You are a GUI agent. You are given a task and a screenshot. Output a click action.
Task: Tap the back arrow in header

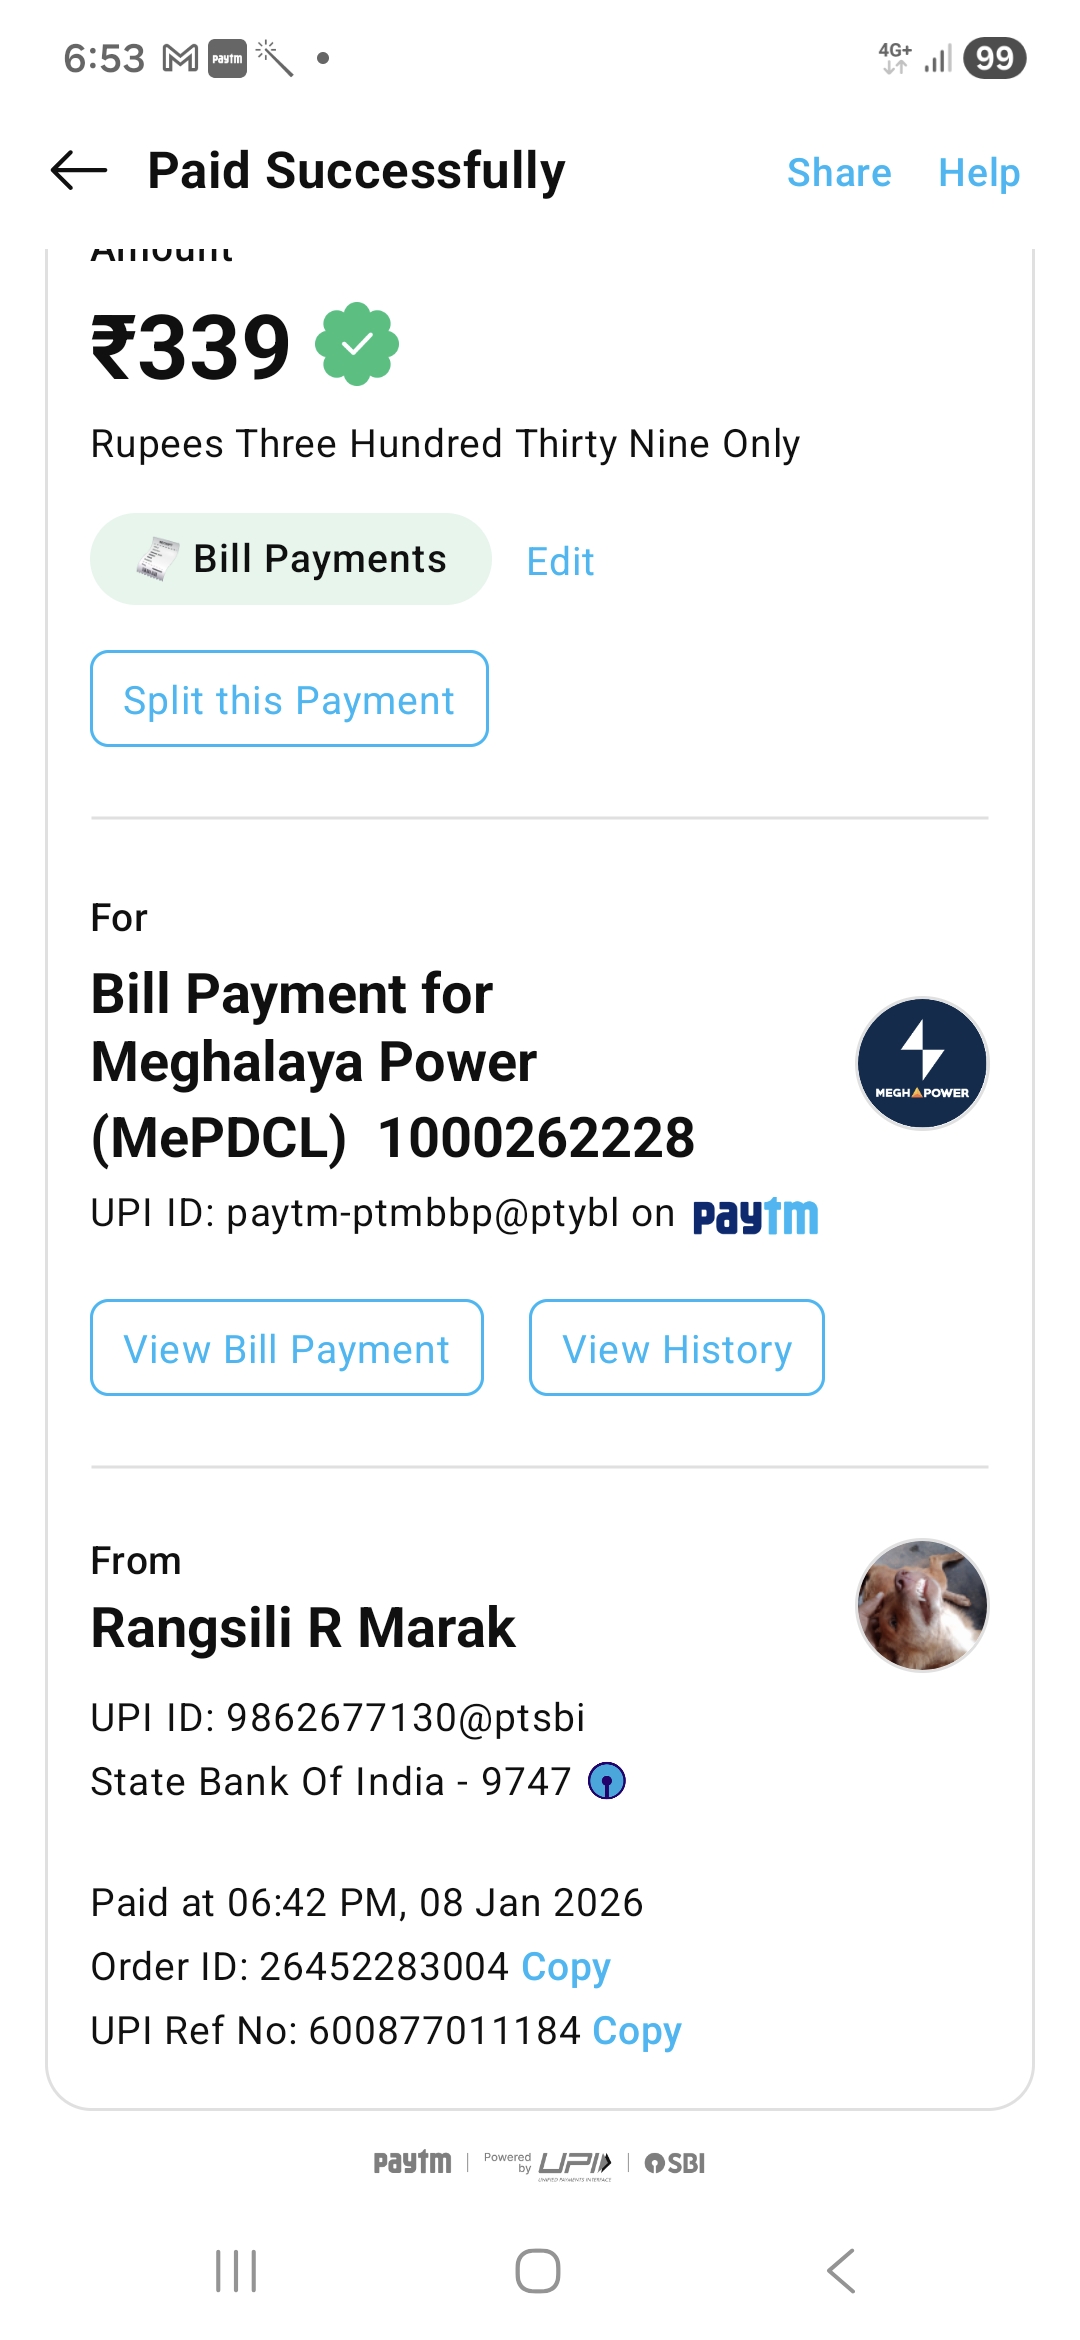(79, 171)
